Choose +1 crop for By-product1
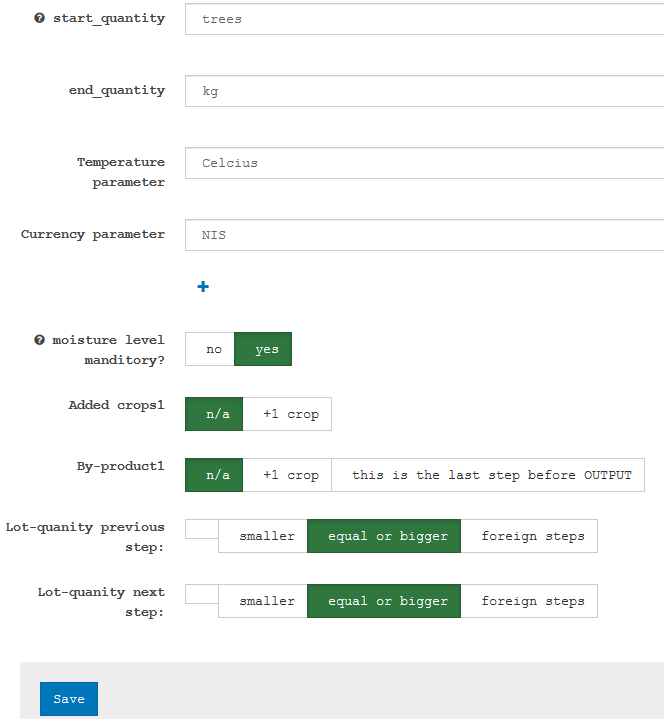This screenshot has height=719, width=664. (287, 475)
